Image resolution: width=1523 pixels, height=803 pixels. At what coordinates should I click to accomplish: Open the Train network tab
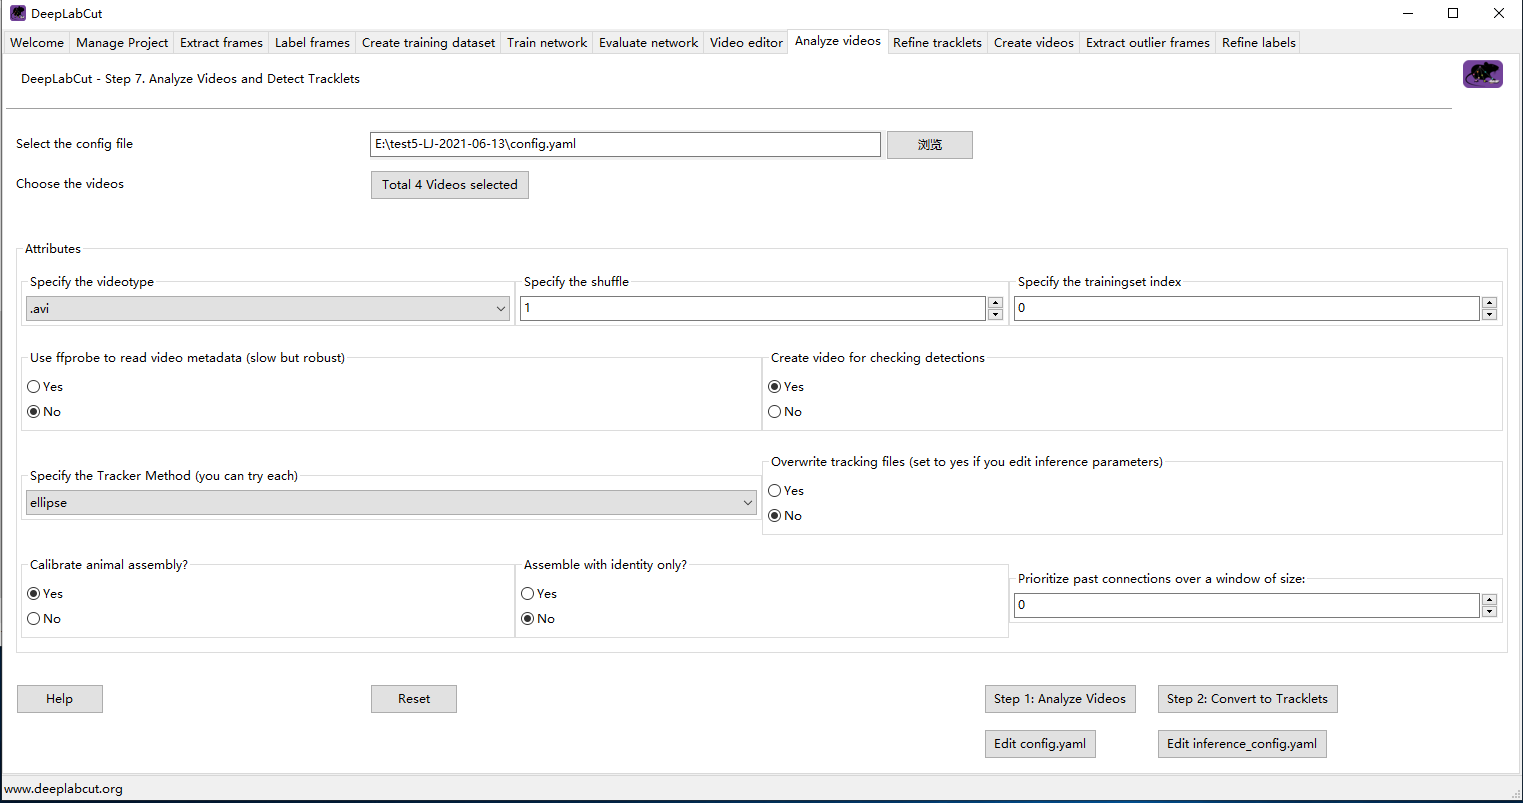pyautogui.click(x=546, y=42)
